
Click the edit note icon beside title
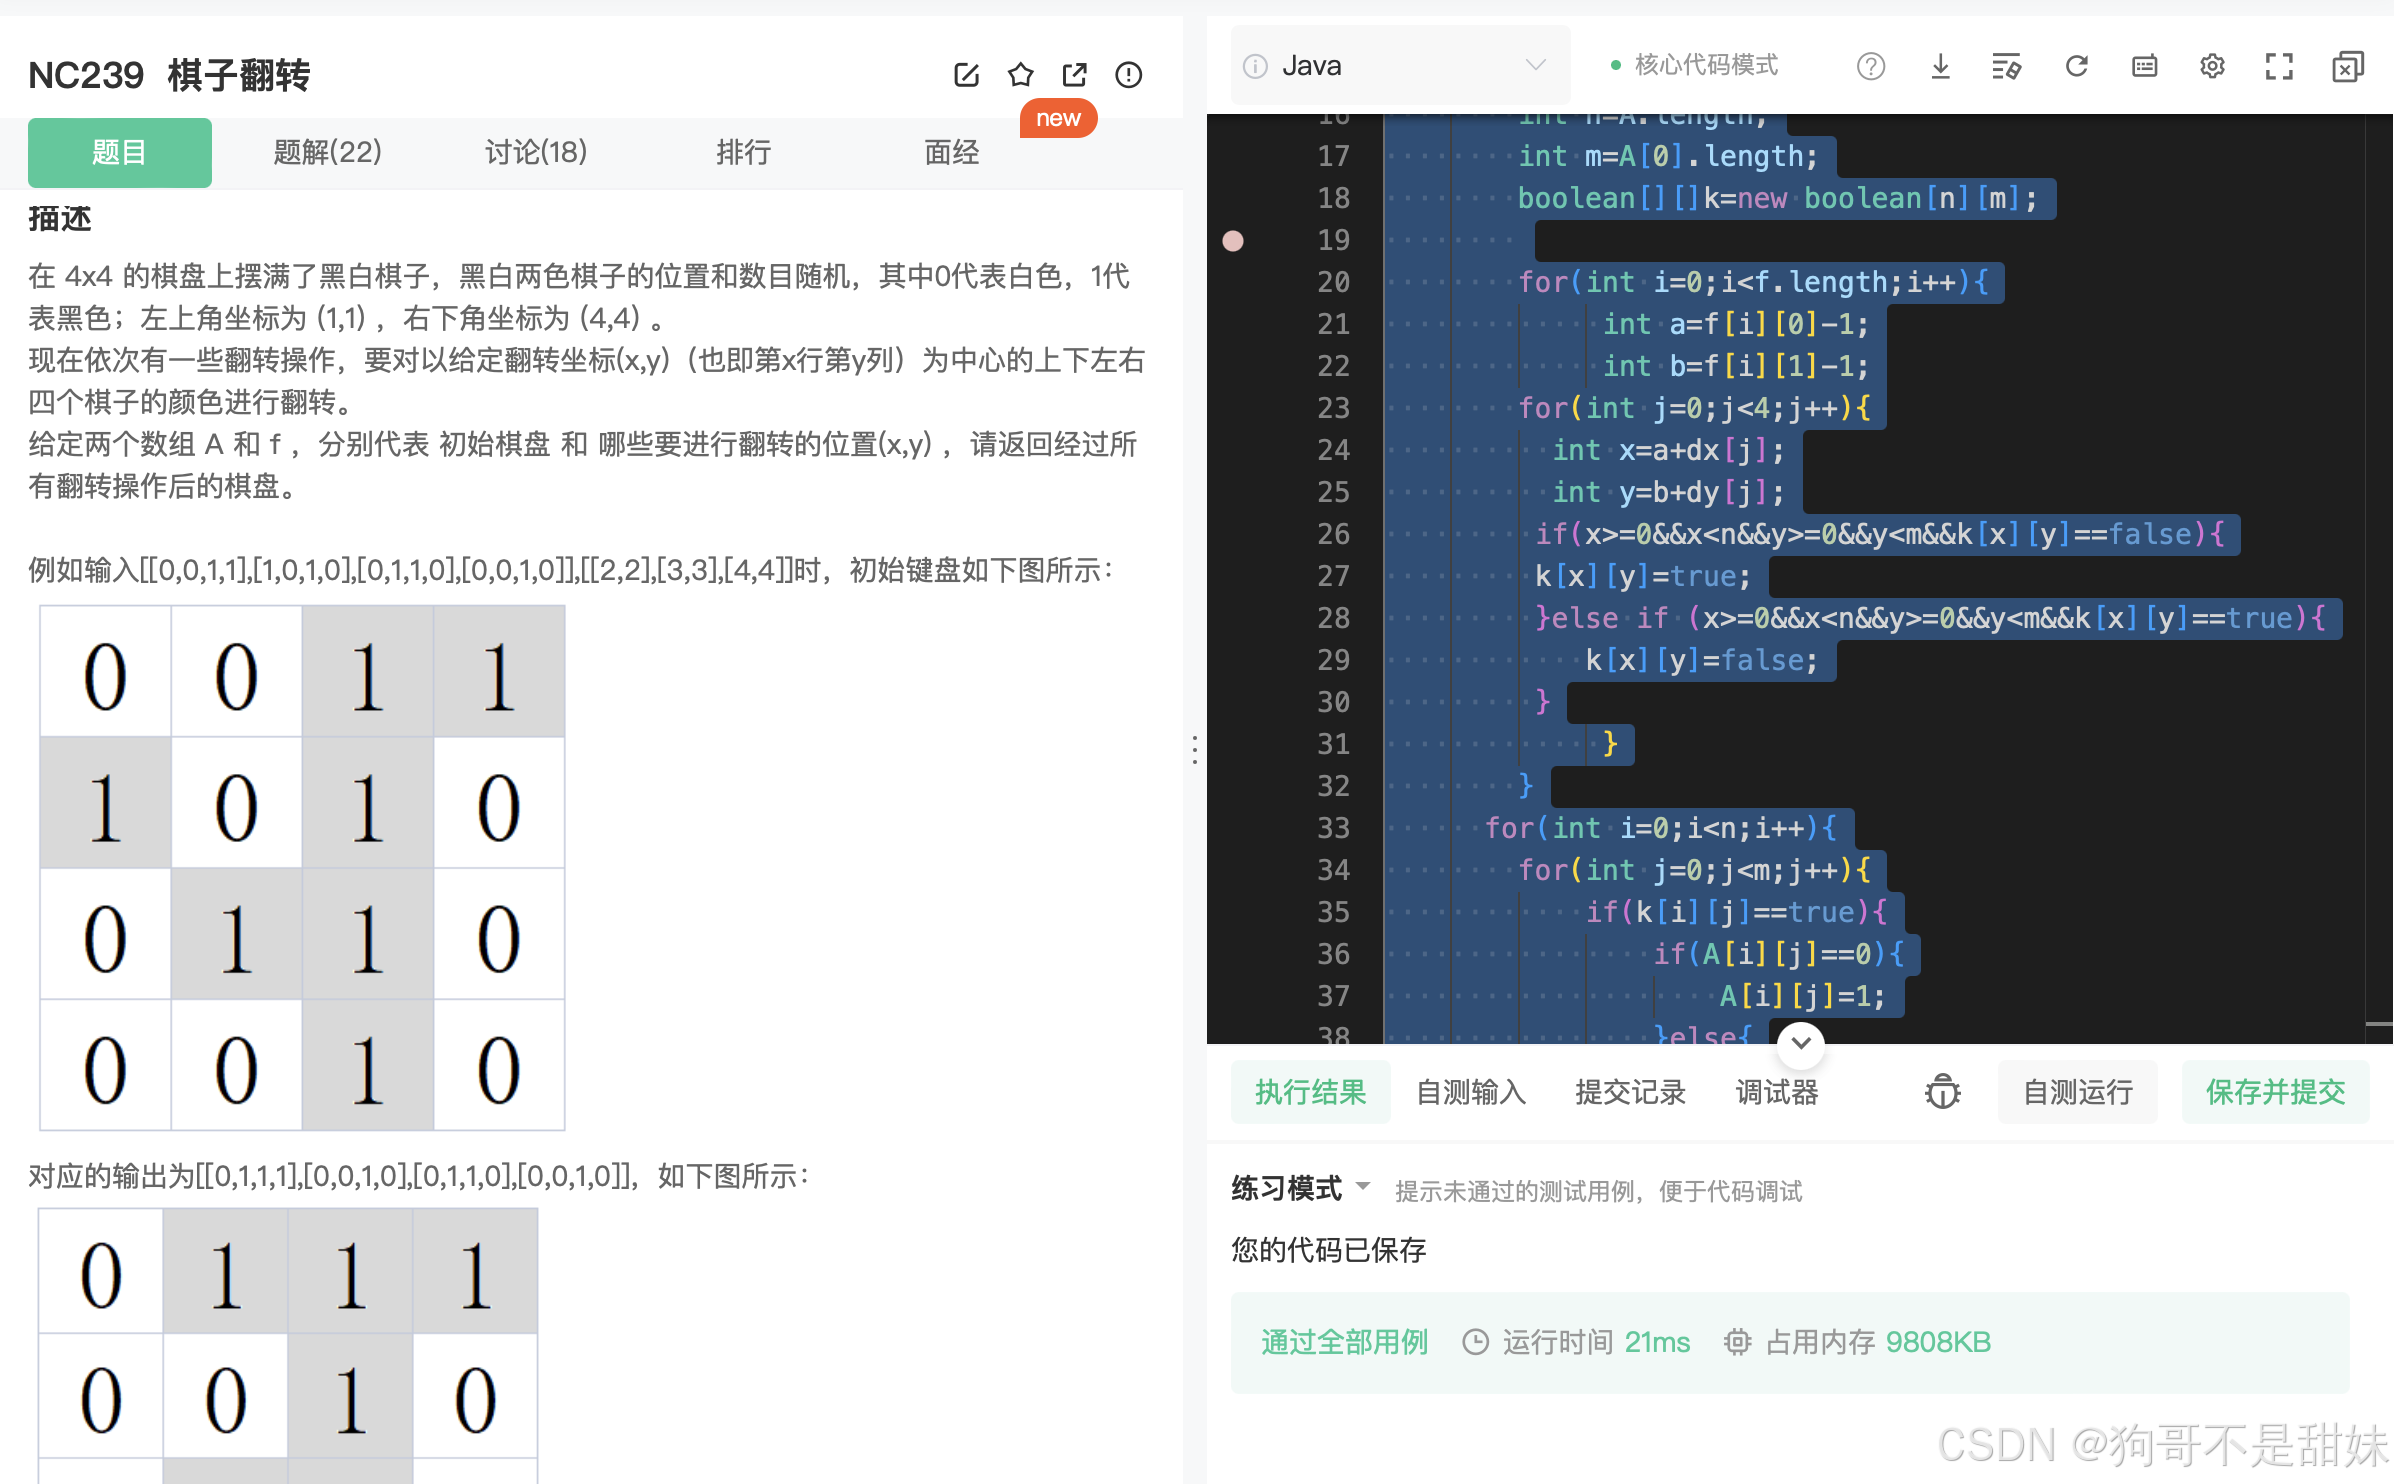pos(966,75)
